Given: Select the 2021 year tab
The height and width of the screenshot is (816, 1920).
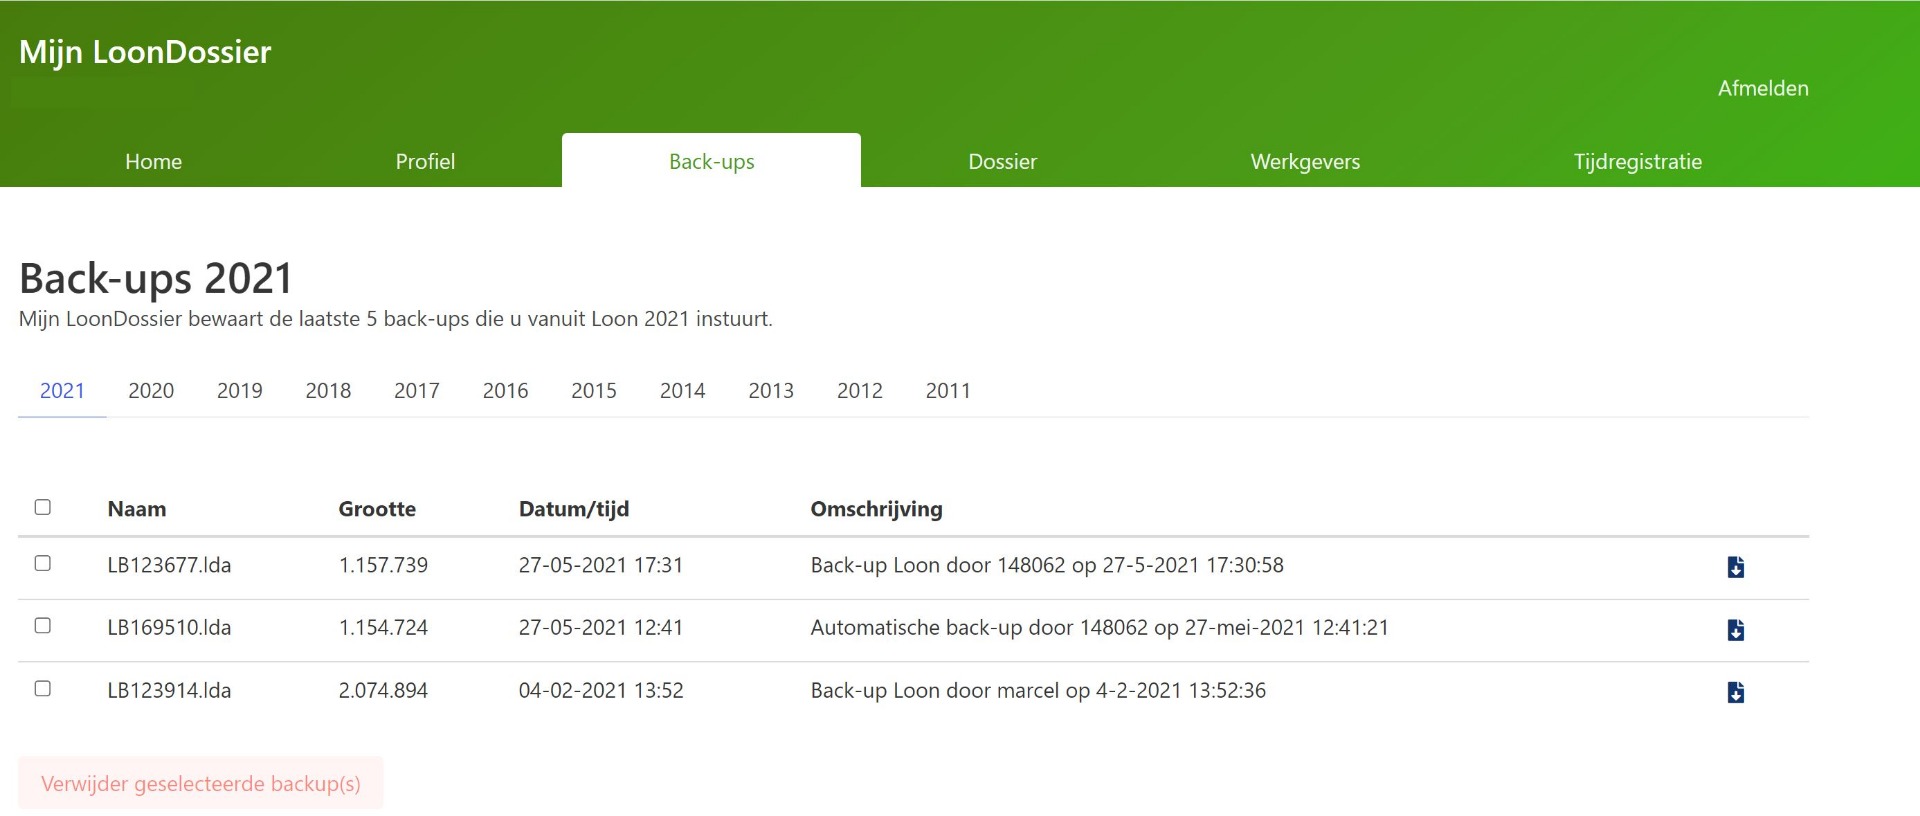Looking at the screenshot, I should pos(62,391).
